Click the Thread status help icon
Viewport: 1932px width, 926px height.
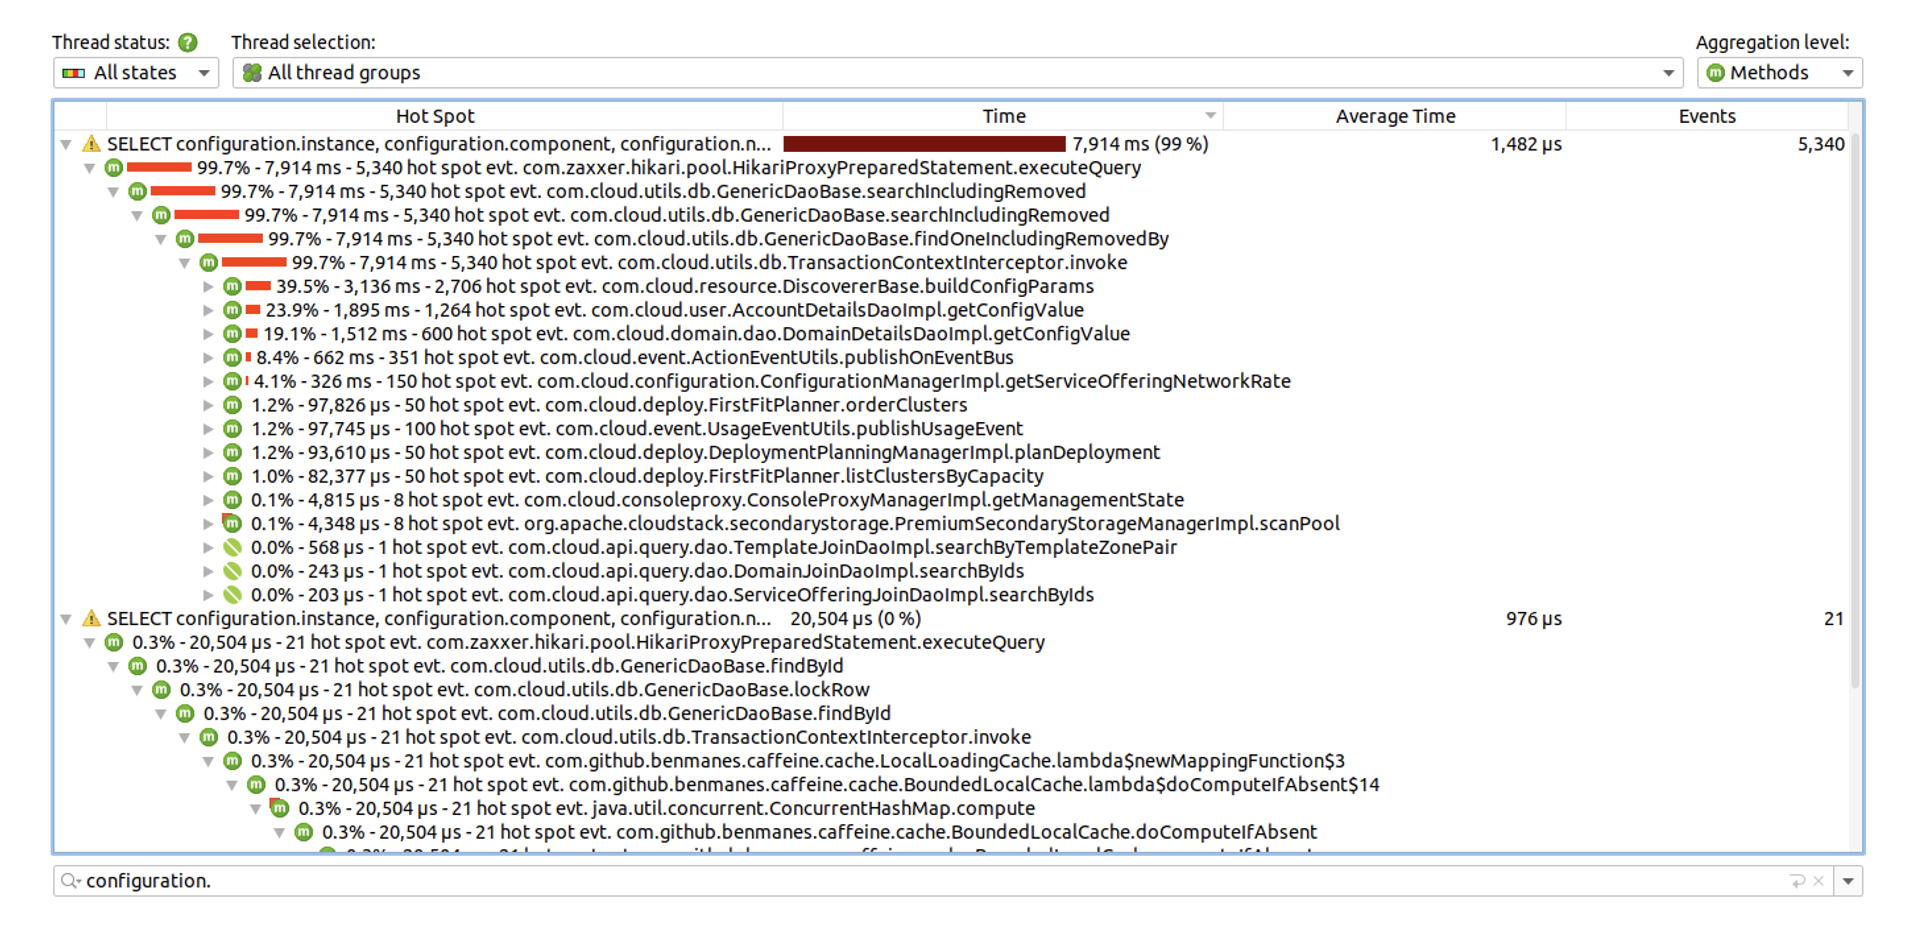pyautogui.click(x=187, y=42)
